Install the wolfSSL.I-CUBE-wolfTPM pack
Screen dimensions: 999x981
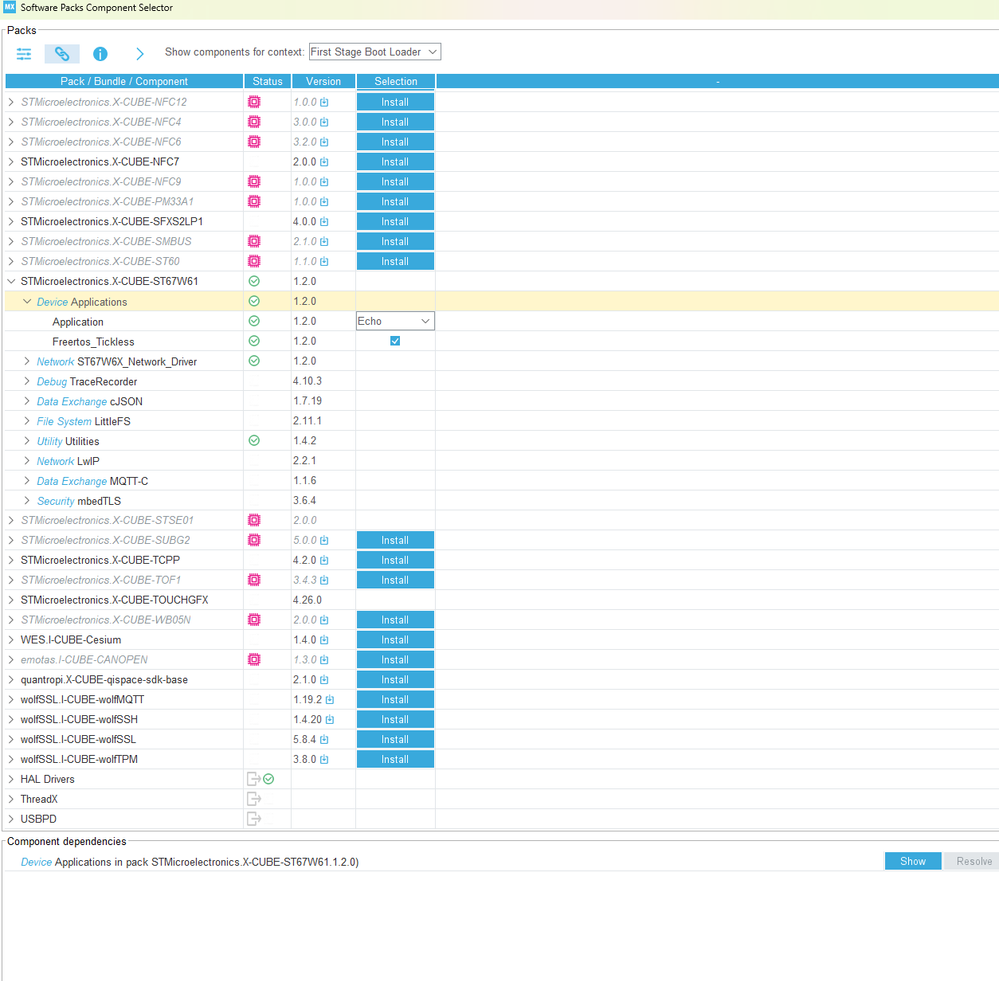(x=395, y=759)
